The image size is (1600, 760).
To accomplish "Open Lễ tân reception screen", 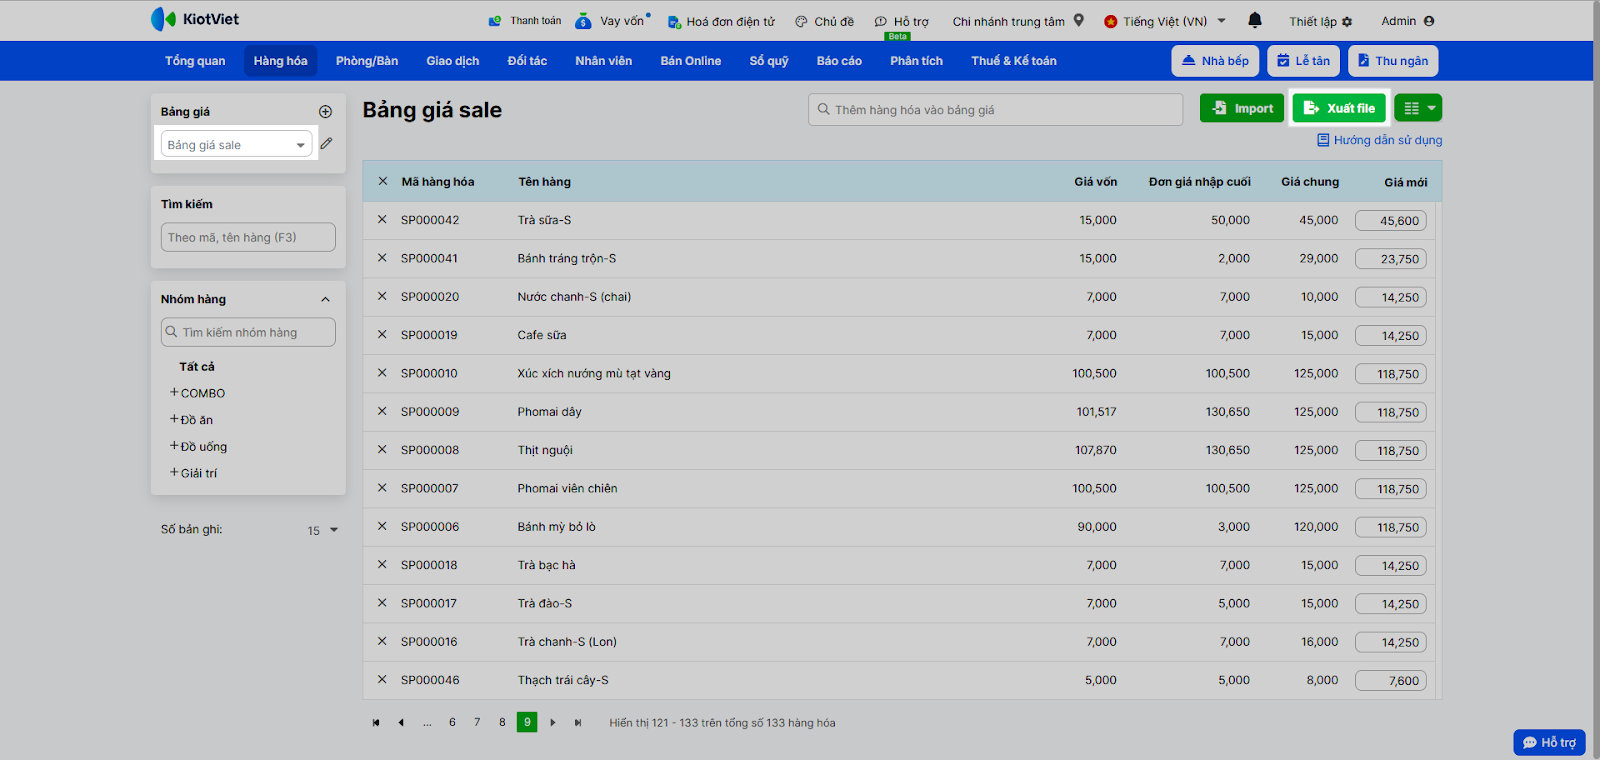I will point(1303,61).
